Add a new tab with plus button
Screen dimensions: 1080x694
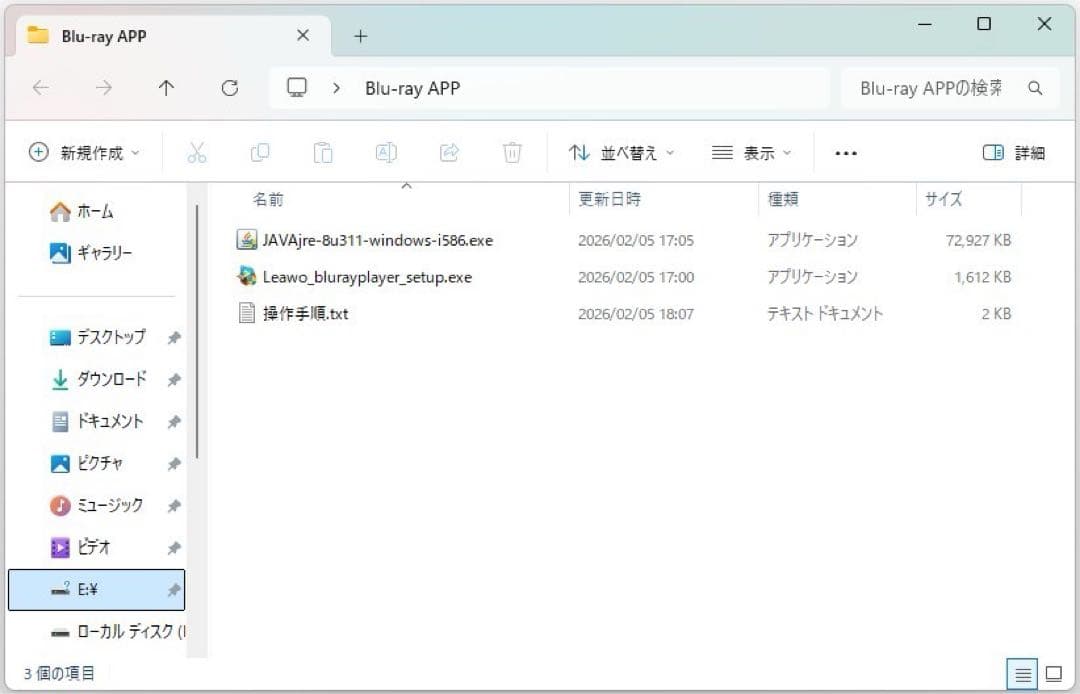point(361,36)
